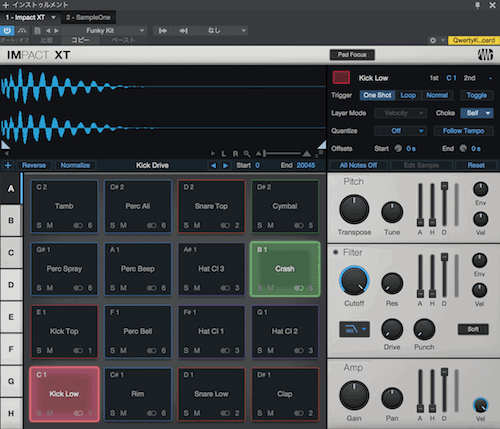
Task: Click the QwertyKeyboard button
Action: point(473,40)
